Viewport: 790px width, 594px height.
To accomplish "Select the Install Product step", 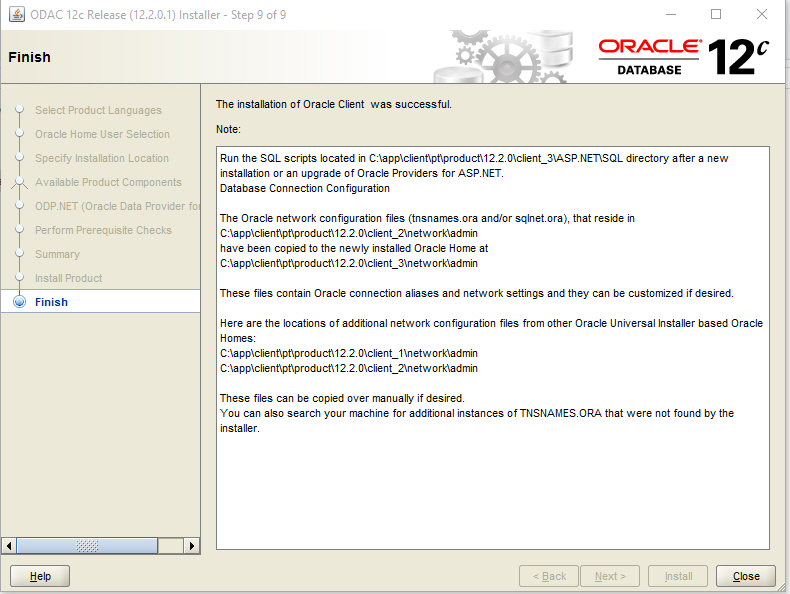I will [x=69, y=278].
